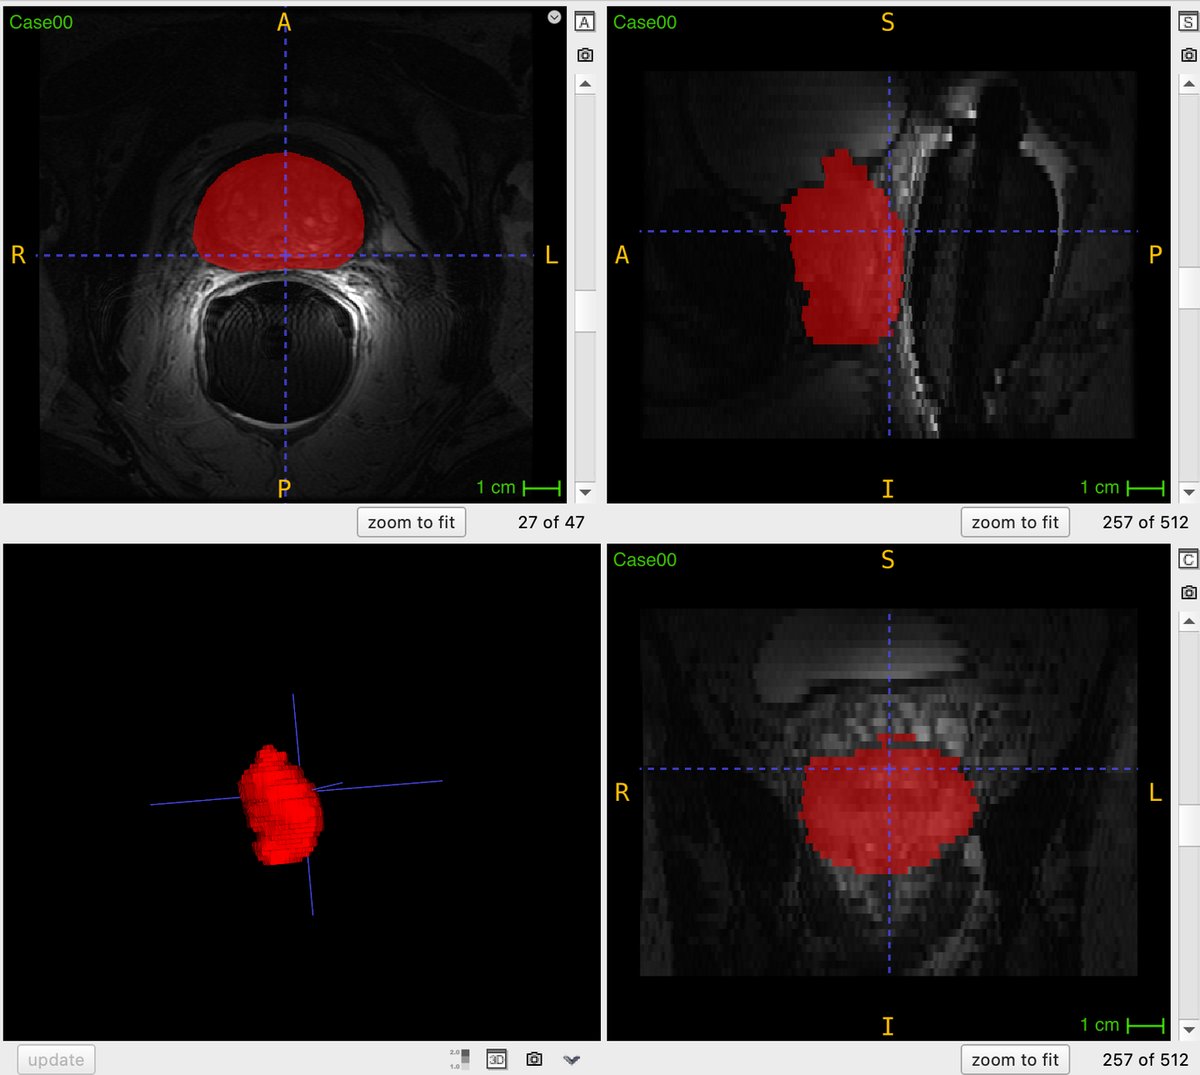Click the down arrow on the axial slice scrollbar
The height and width of the screenshot is (1075, 1200).
pyautogui.click(x=585, y=492)
